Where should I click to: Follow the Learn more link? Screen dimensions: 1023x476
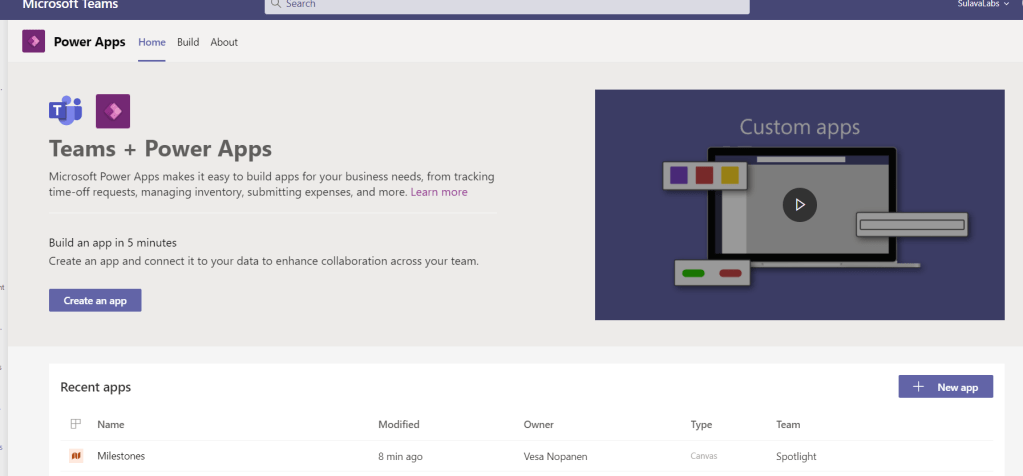(438, 192)
